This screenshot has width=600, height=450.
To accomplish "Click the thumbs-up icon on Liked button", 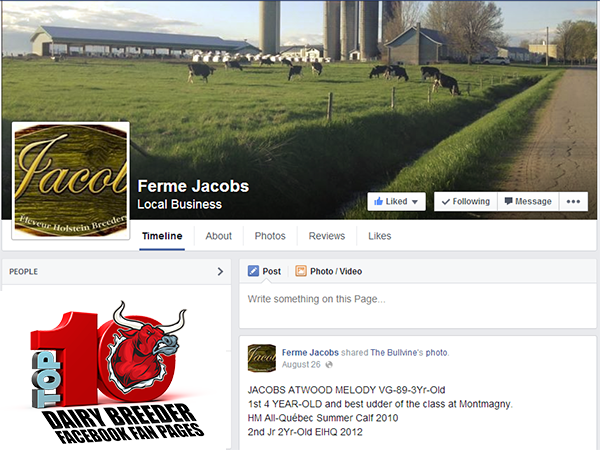I will point(378,201).
